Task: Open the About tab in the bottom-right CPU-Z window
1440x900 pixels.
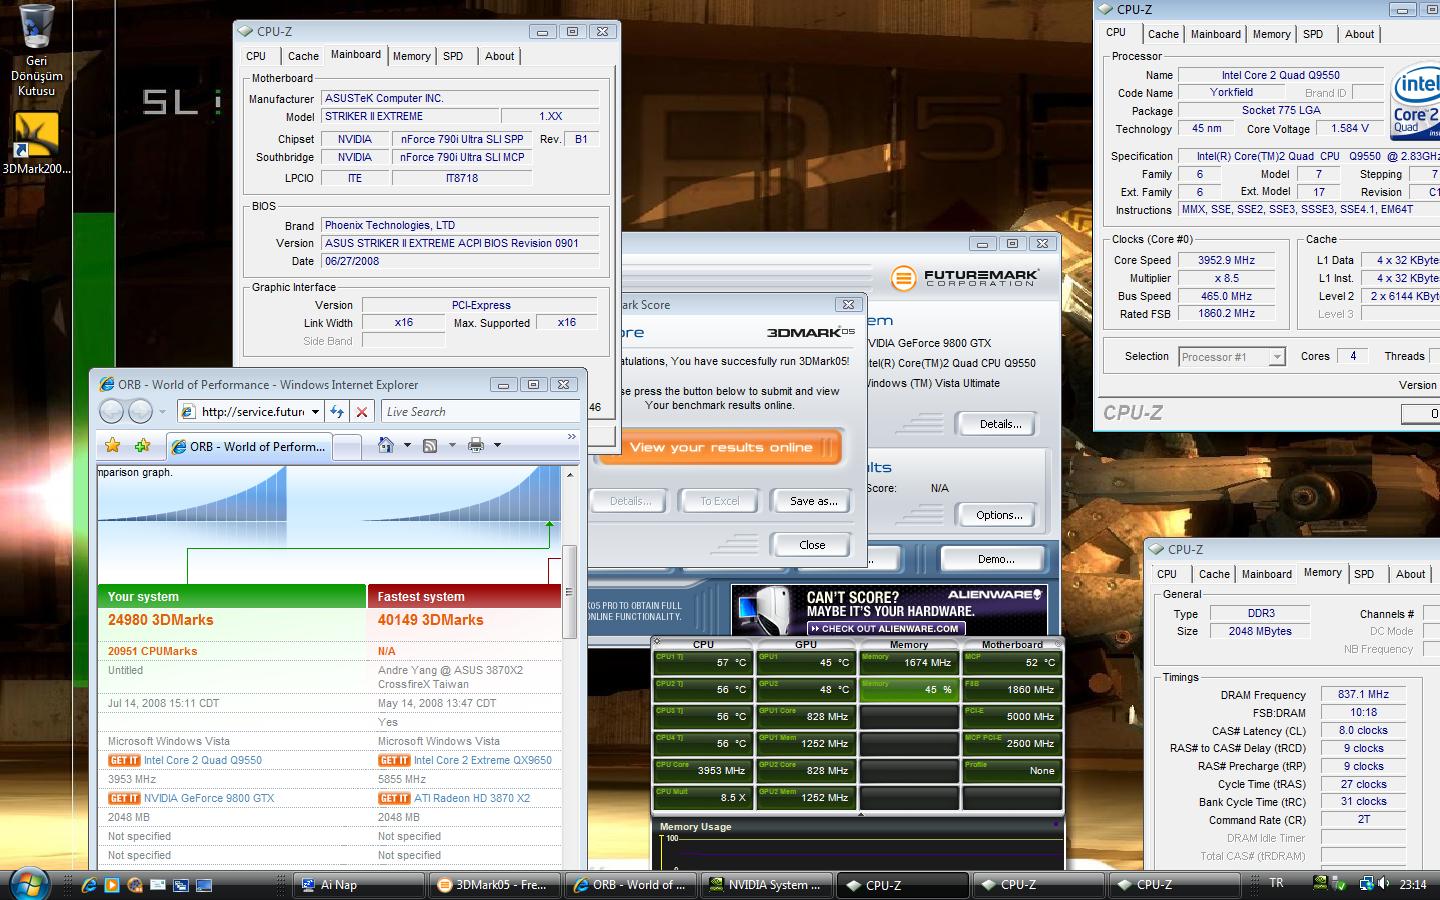Action: pos(1410,574)
